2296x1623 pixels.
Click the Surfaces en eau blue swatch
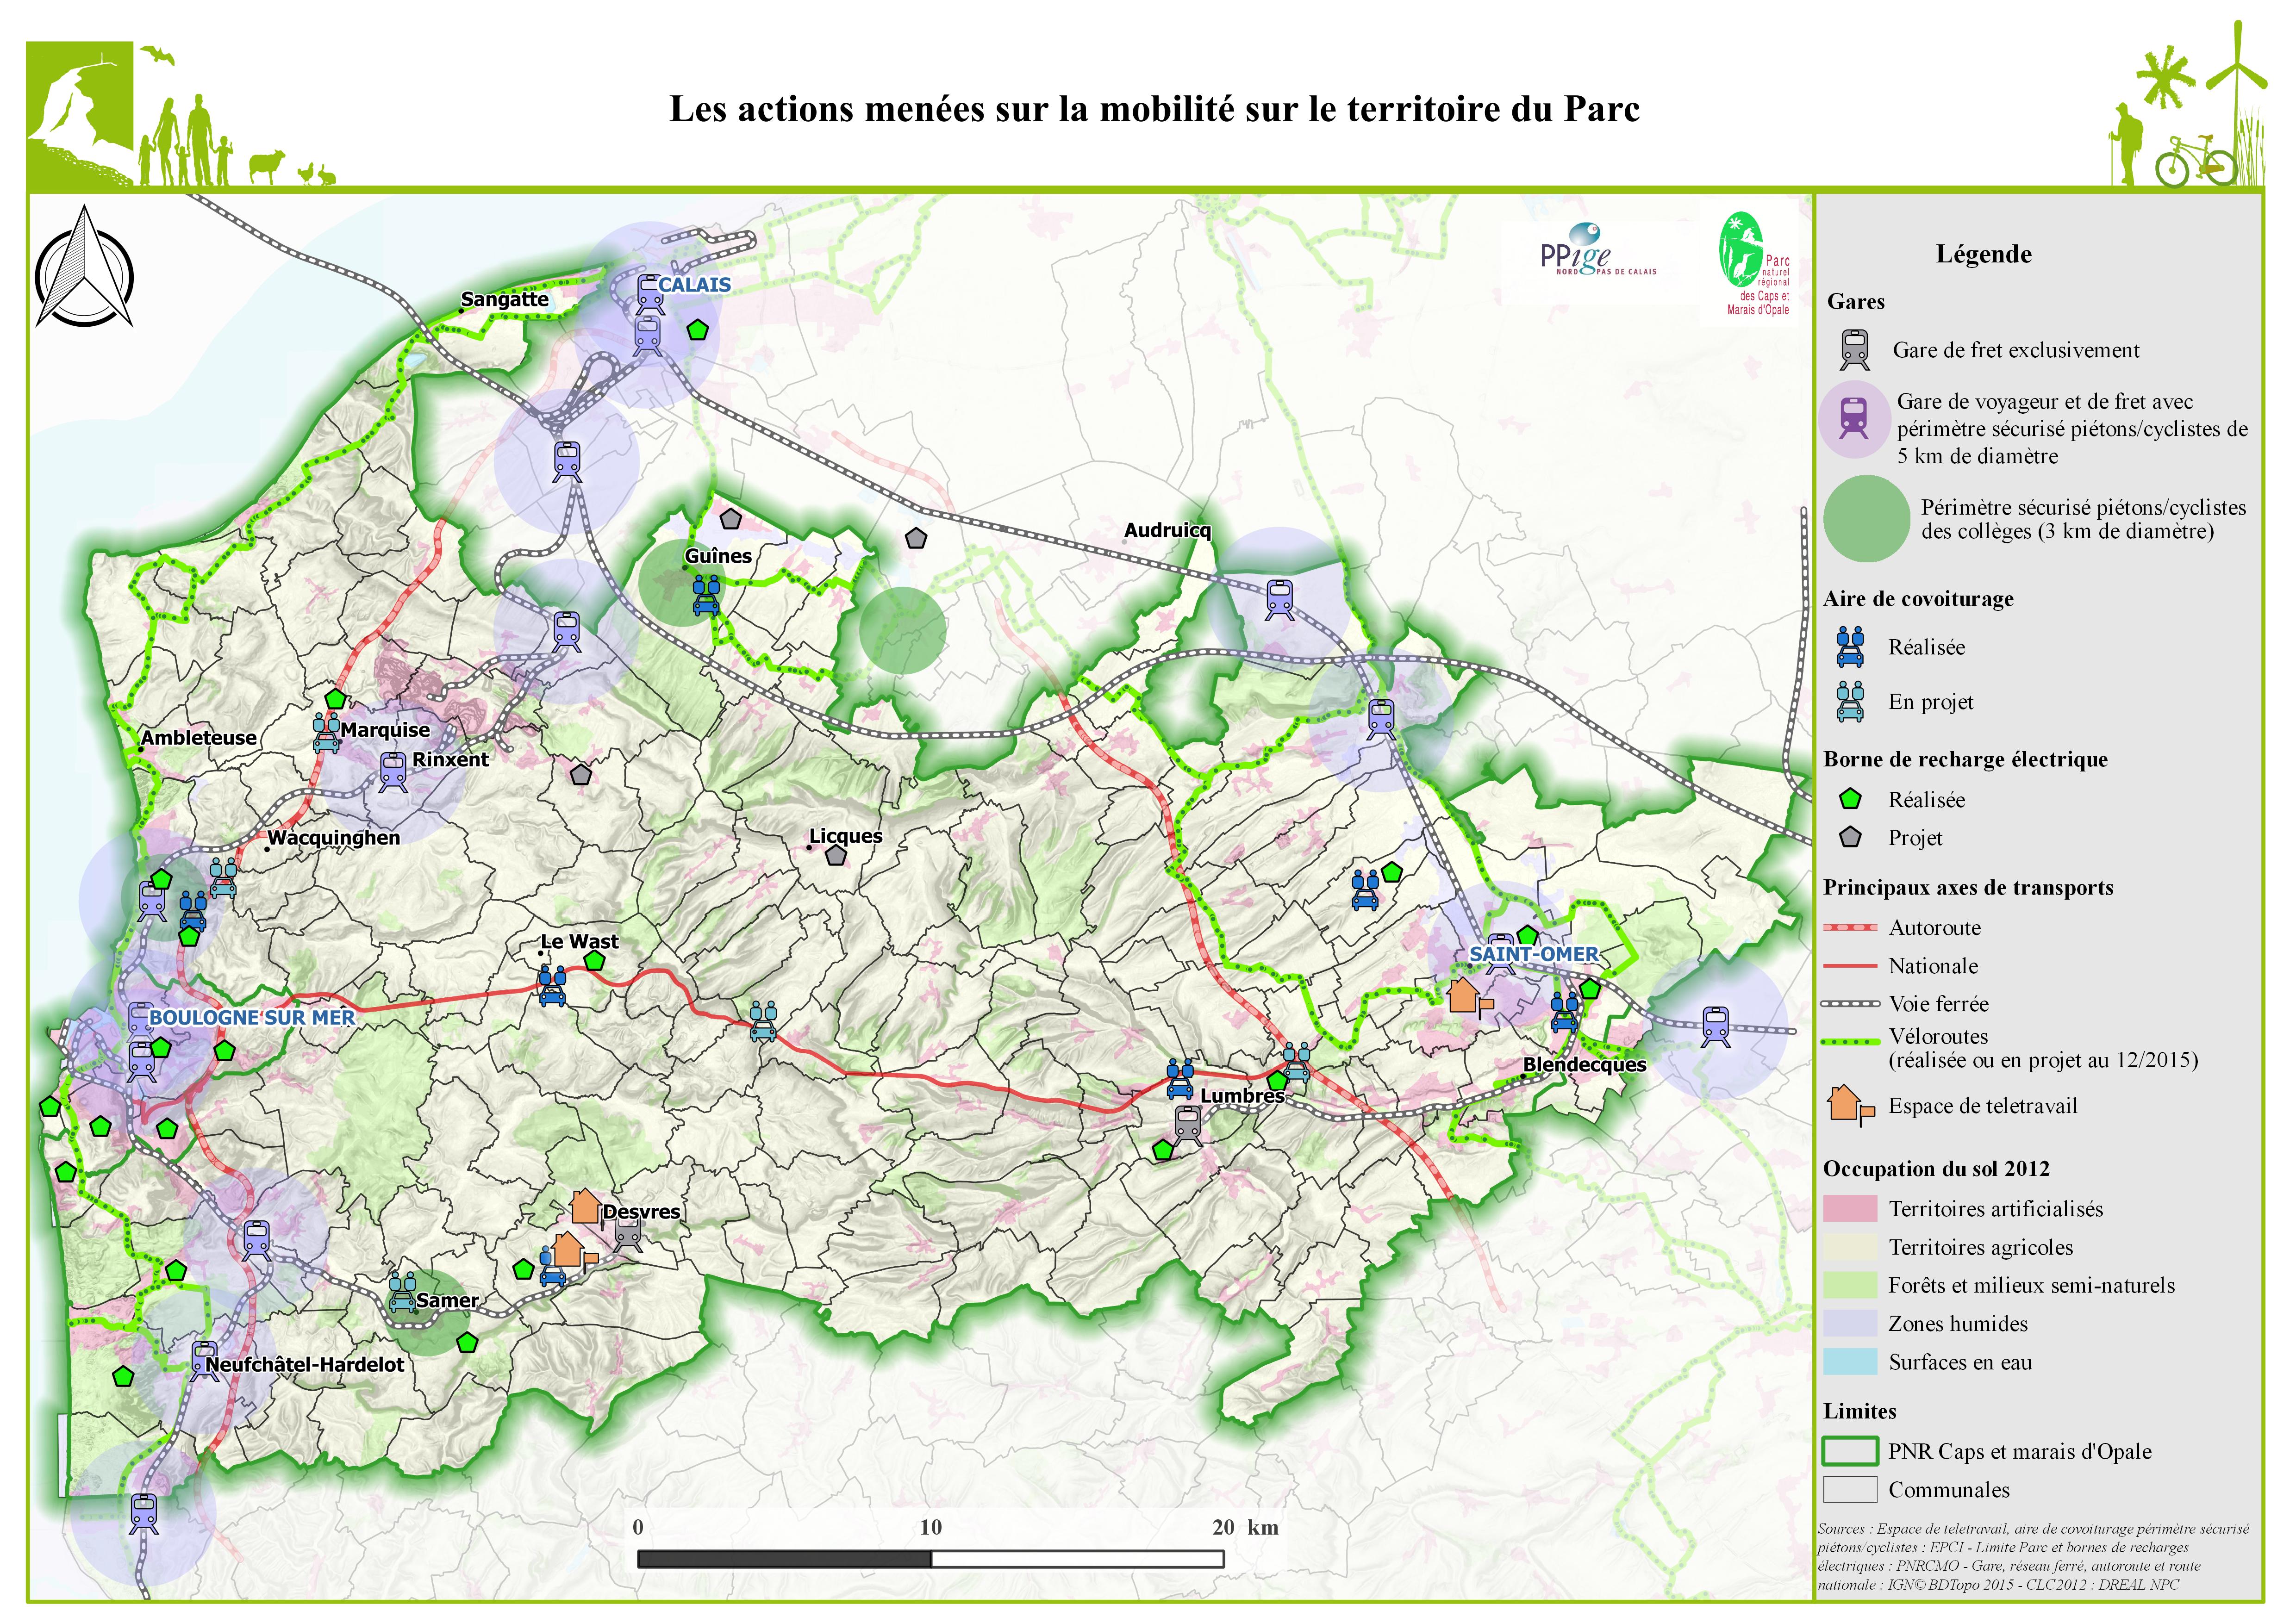(1850, 1362)
